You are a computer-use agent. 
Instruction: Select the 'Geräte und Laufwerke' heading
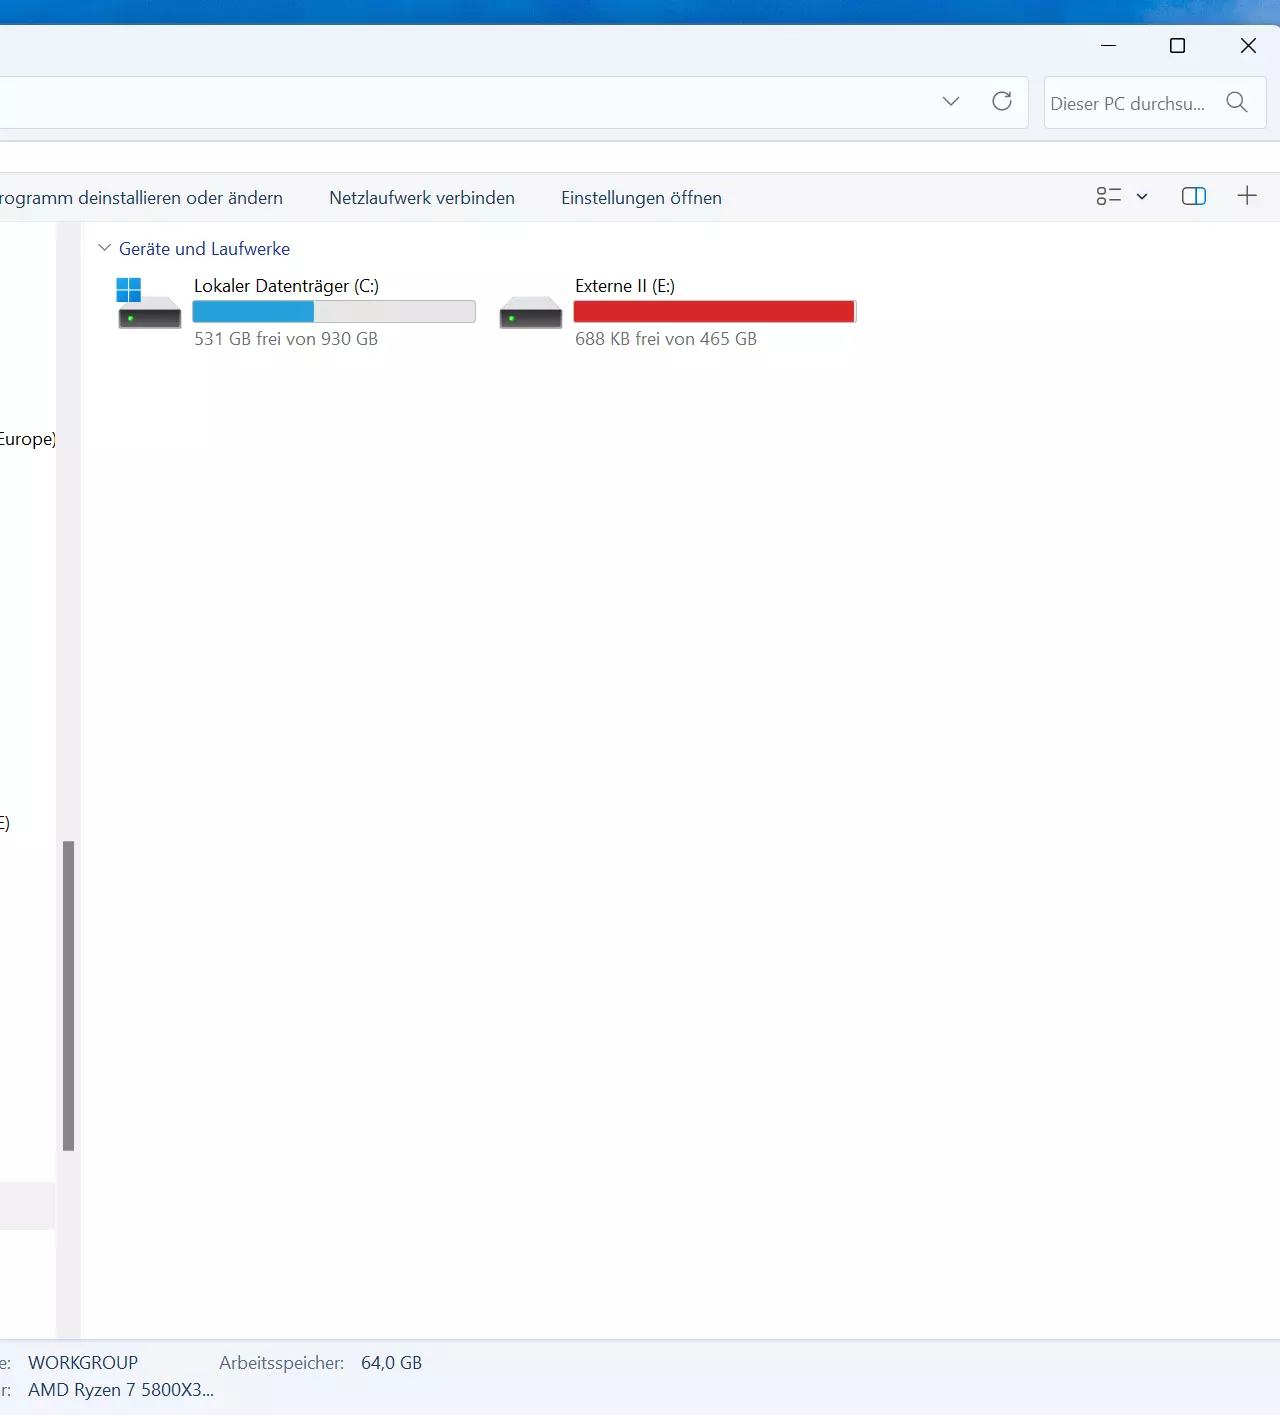tap(204, 249)
